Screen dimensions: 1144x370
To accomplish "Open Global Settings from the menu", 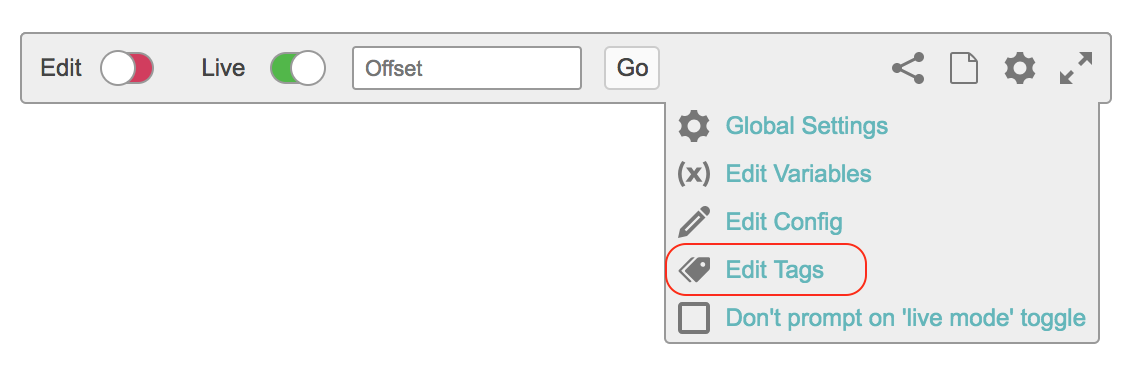I will 806,126.
